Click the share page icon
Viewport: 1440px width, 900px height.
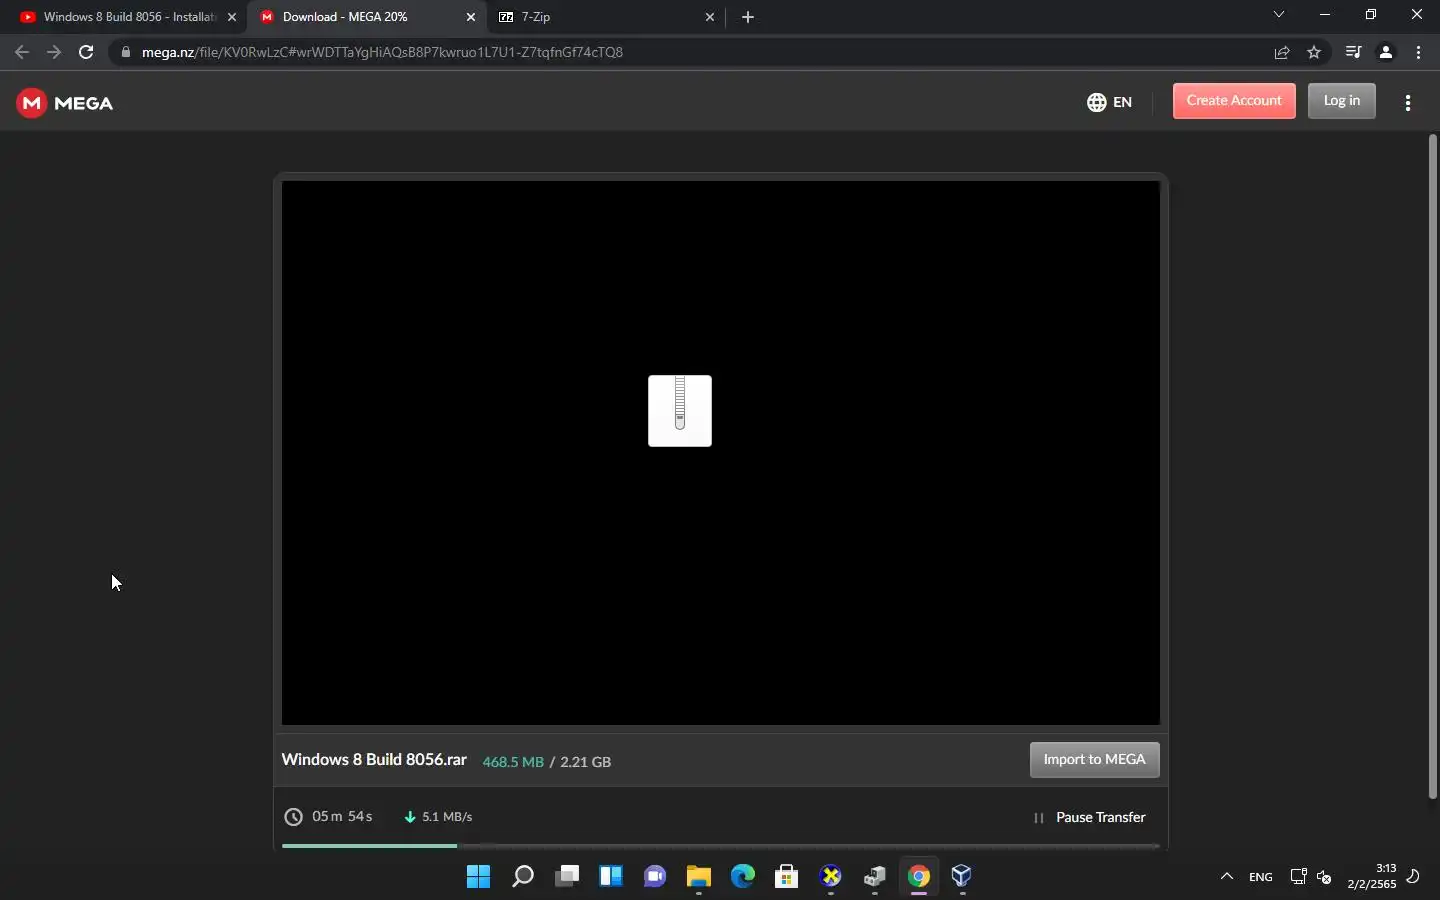[x=1282, y=52]
